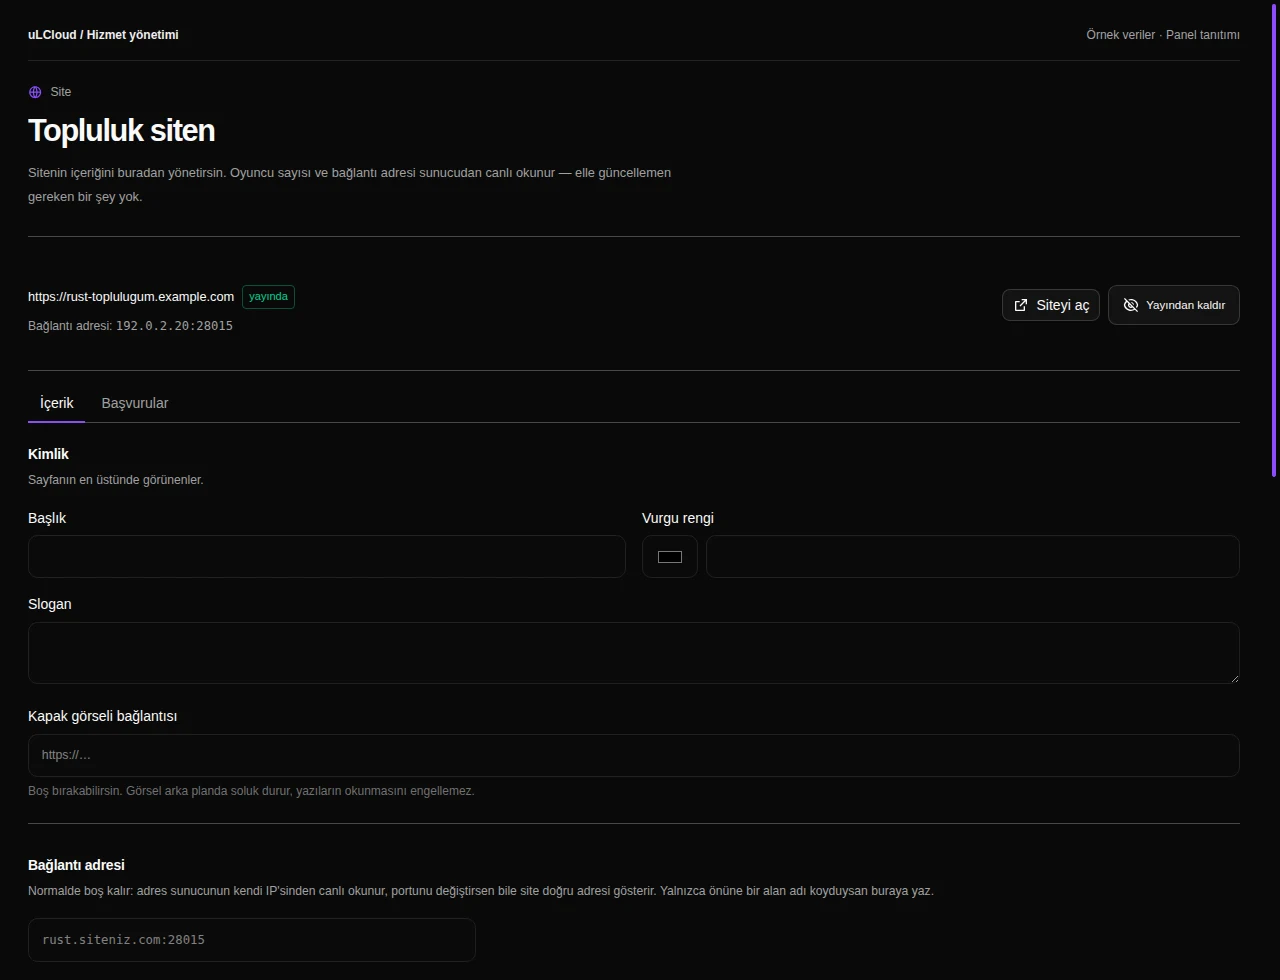Click the Kimlik section heading
Viewport: 1280px width, 980px height.
point(48,454)
